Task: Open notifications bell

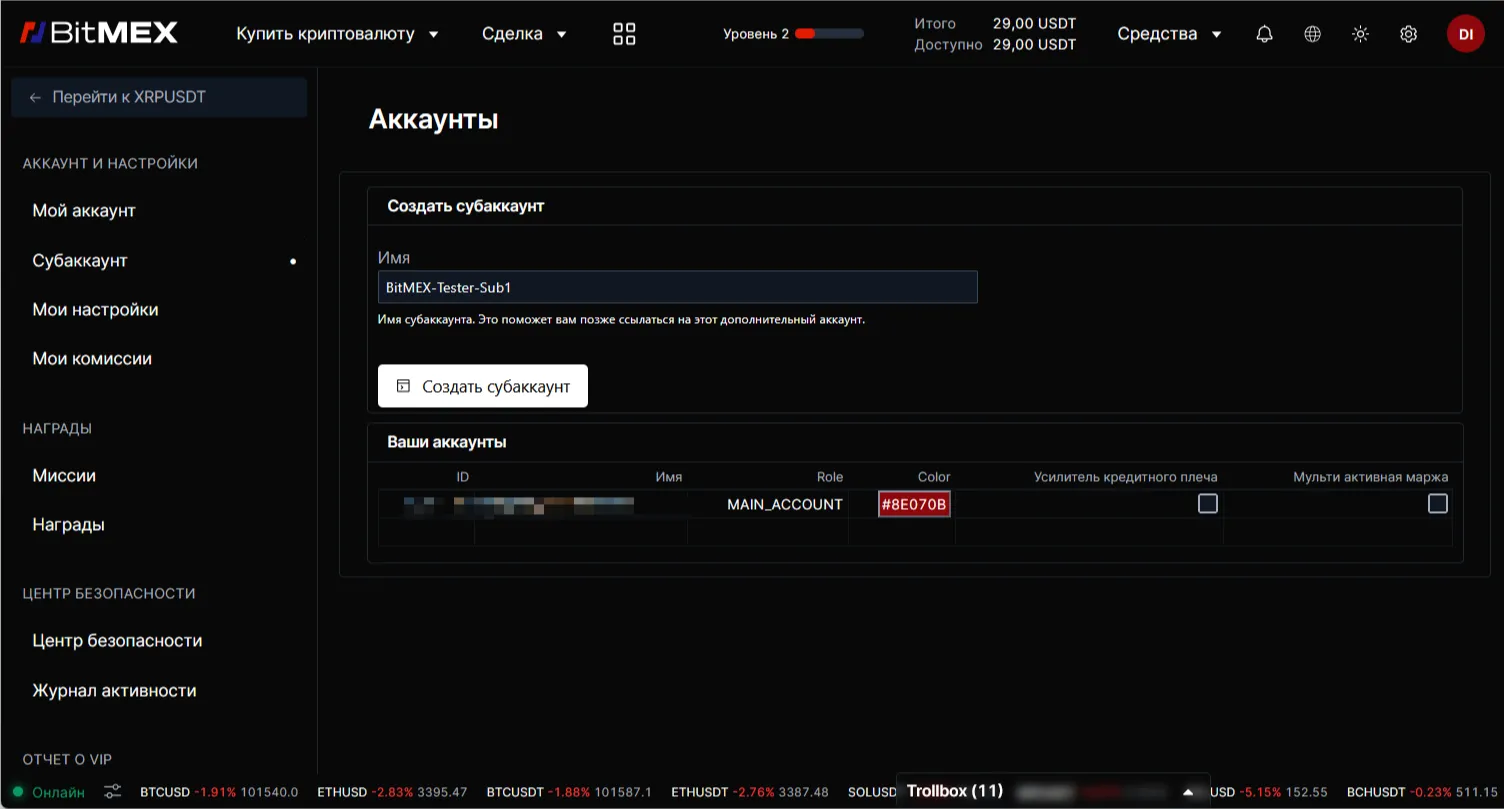Action: point(1264,34)
